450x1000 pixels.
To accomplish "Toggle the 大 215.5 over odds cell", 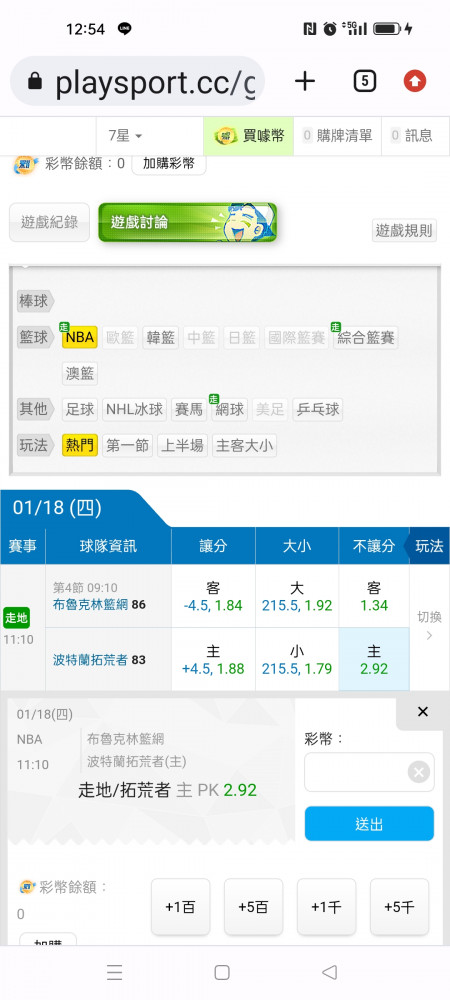I will 296,596.
